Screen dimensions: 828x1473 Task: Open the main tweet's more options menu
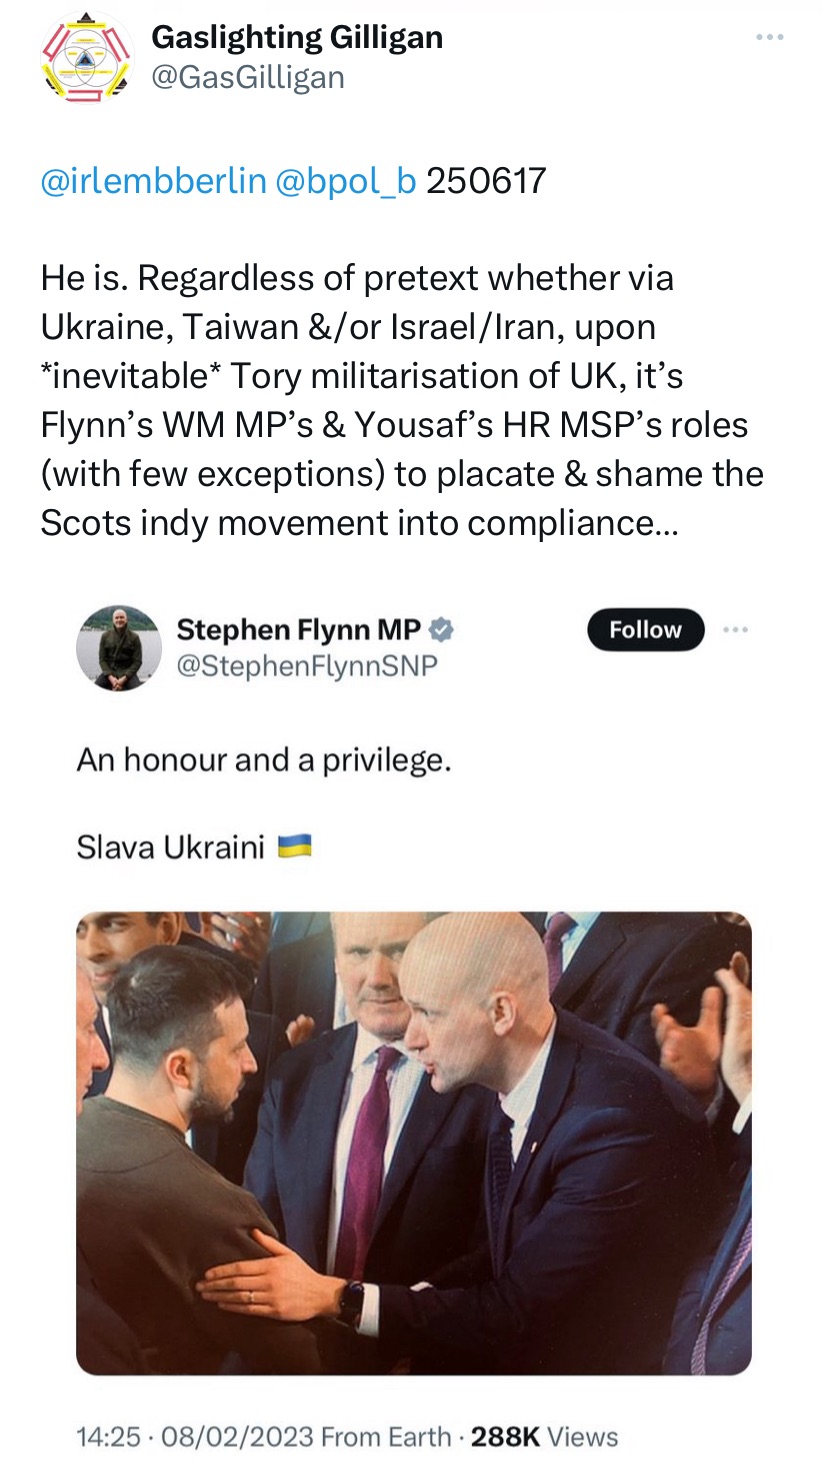769,38
